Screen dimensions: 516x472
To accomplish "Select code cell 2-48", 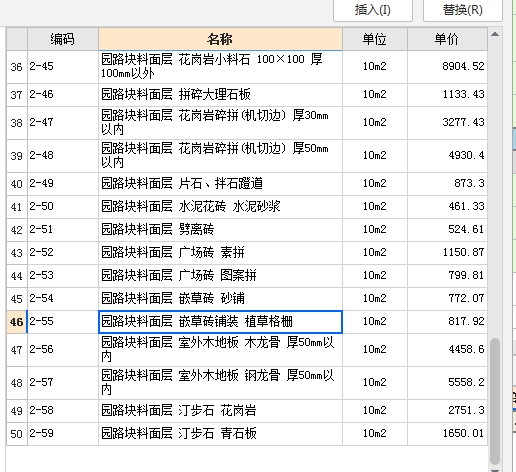I will (x=63, y=156).
